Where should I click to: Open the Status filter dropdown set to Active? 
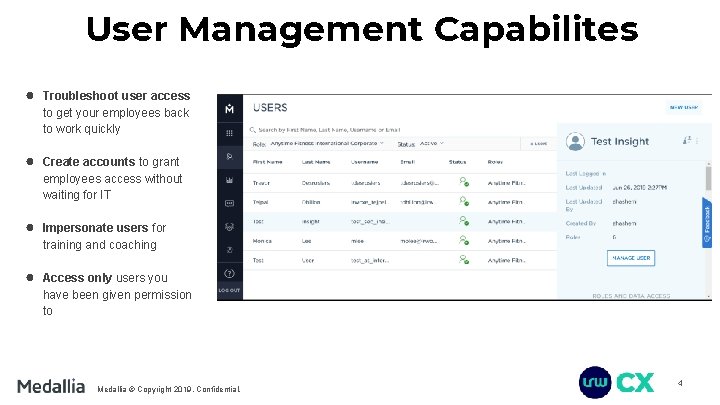pyautogui.click(x=432, y=143)
